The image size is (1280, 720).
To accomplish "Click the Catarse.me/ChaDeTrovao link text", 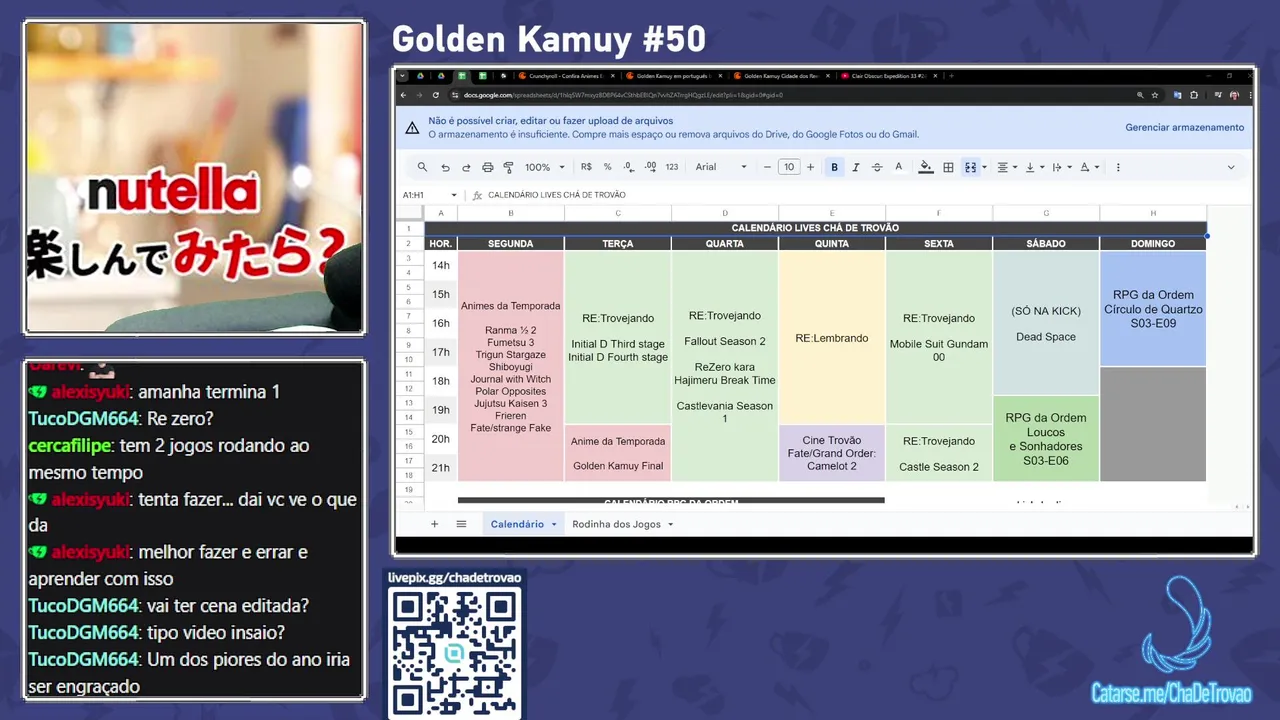I will (1171, 694).
